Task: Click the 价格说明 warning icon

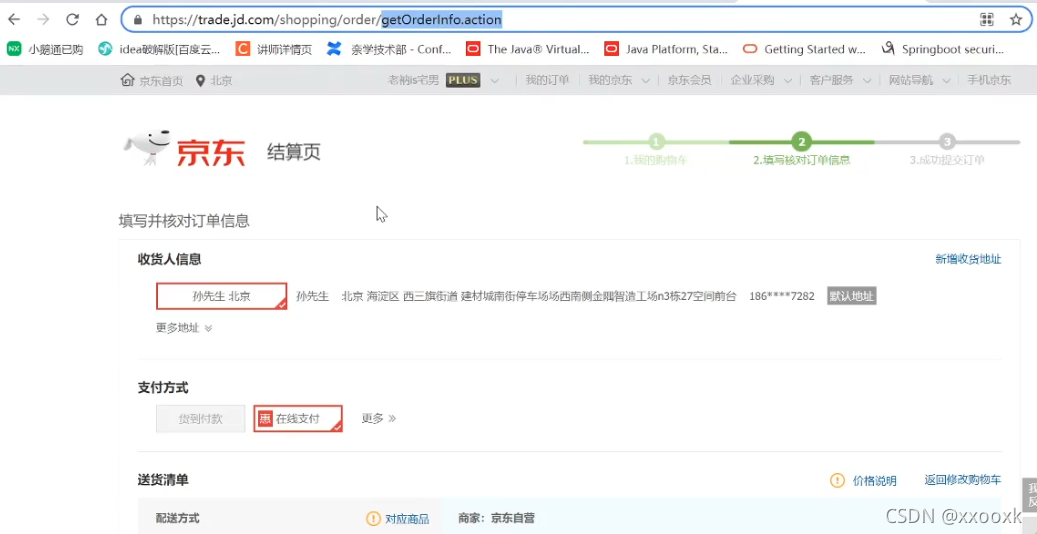Action: pyautogui.click(x=837, y=480)
